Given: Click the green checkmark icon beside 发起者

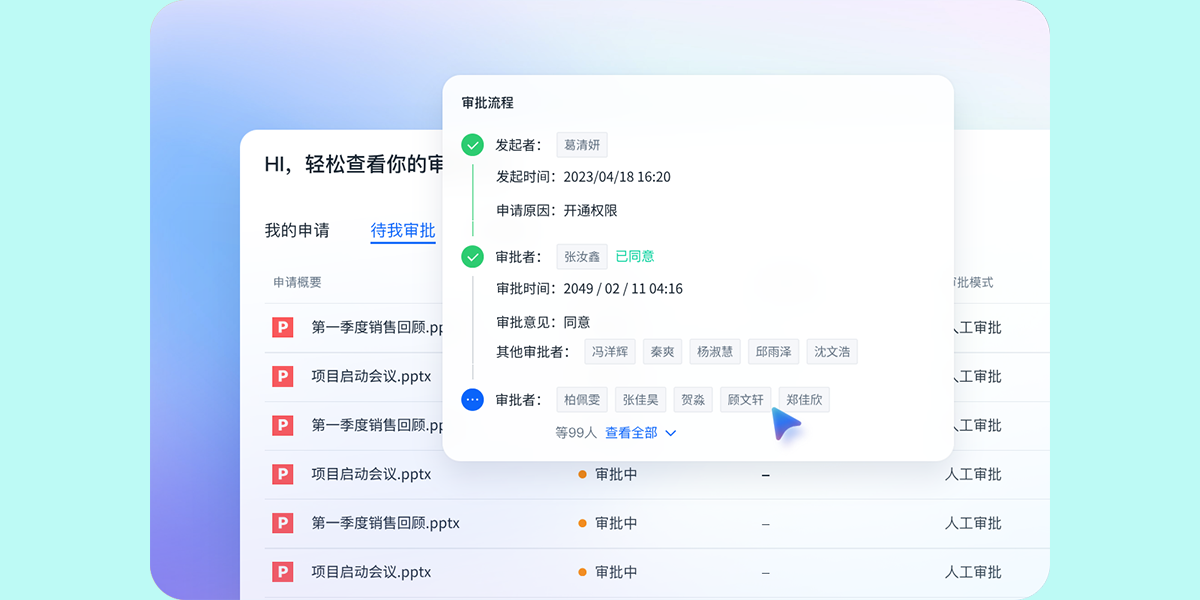Looking at the screenshot, I should click(473, 145).
